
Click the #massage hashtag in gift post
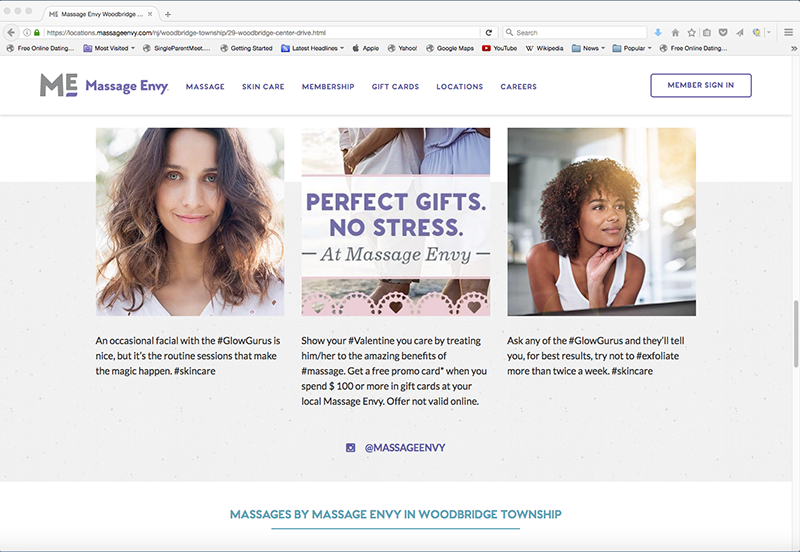point(323,371)
